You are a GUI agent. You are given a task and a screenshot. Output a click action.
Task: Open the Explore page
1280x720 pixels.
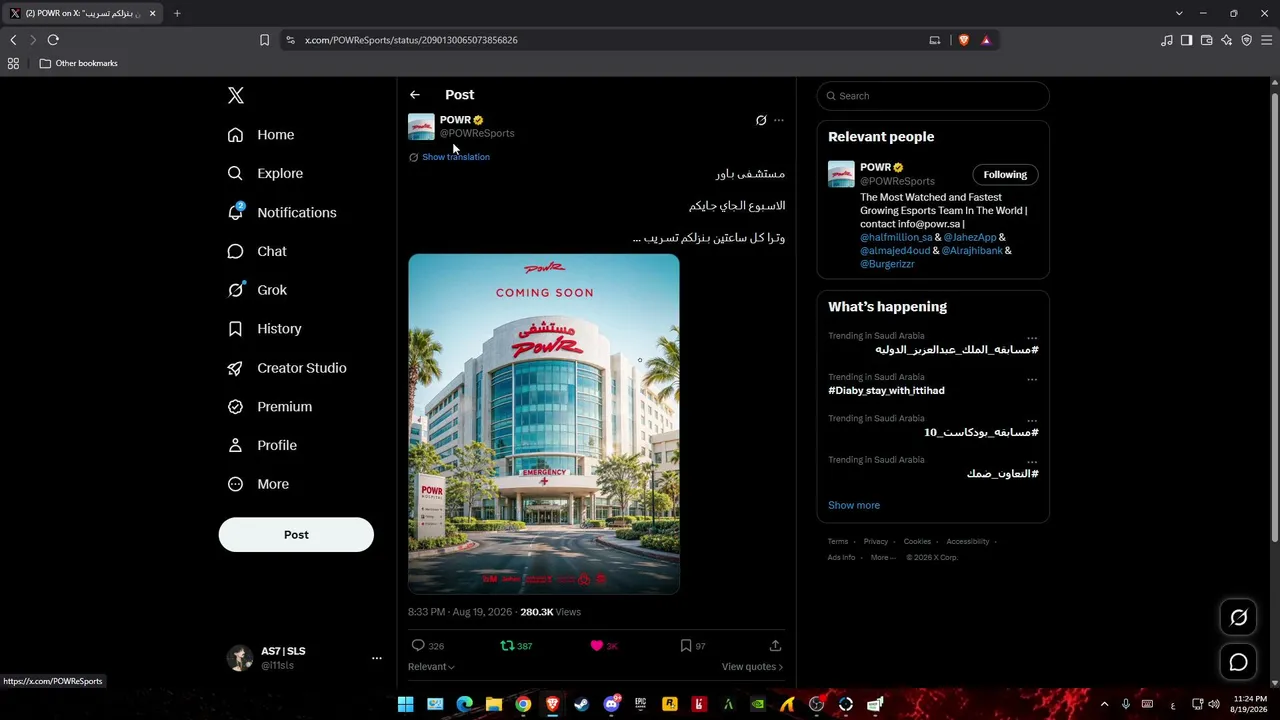(265, 174)
